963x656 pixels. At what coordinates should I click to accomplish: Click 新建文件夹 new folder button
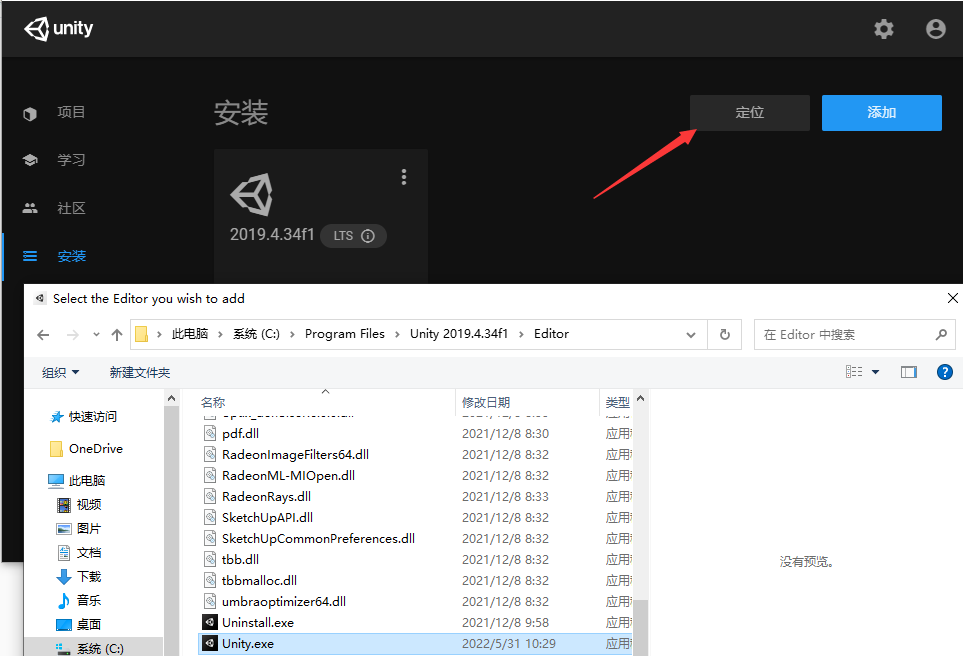tap(139, 372)
